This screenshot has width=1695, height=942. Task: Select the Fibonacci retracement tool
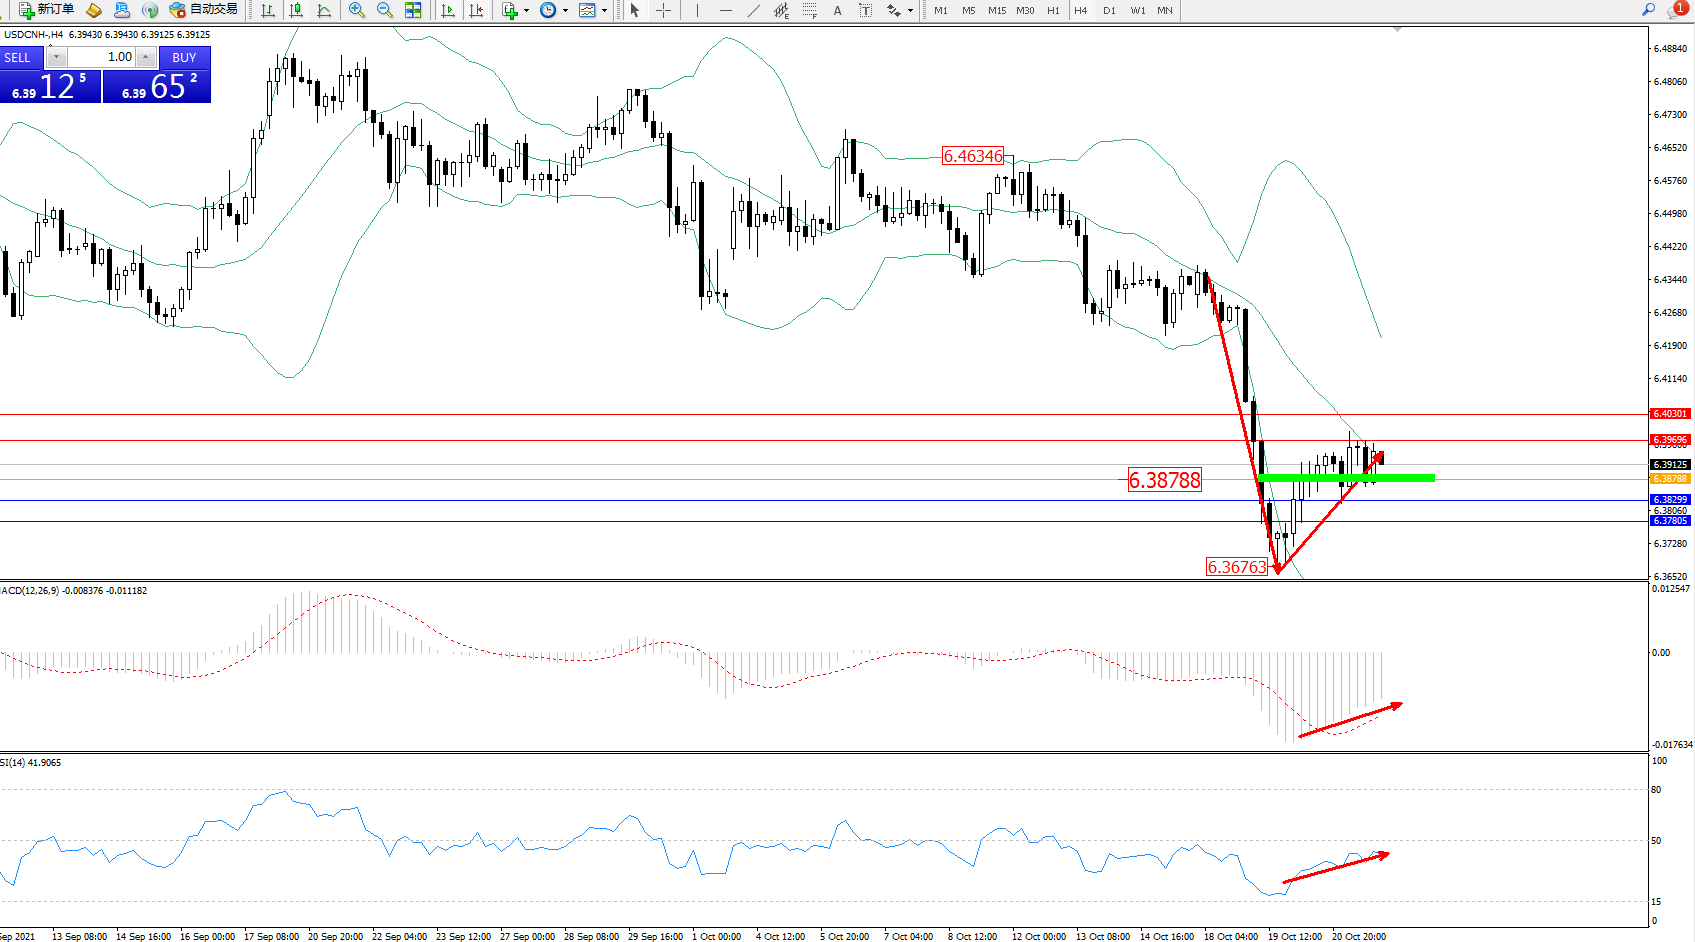[809, 10]
